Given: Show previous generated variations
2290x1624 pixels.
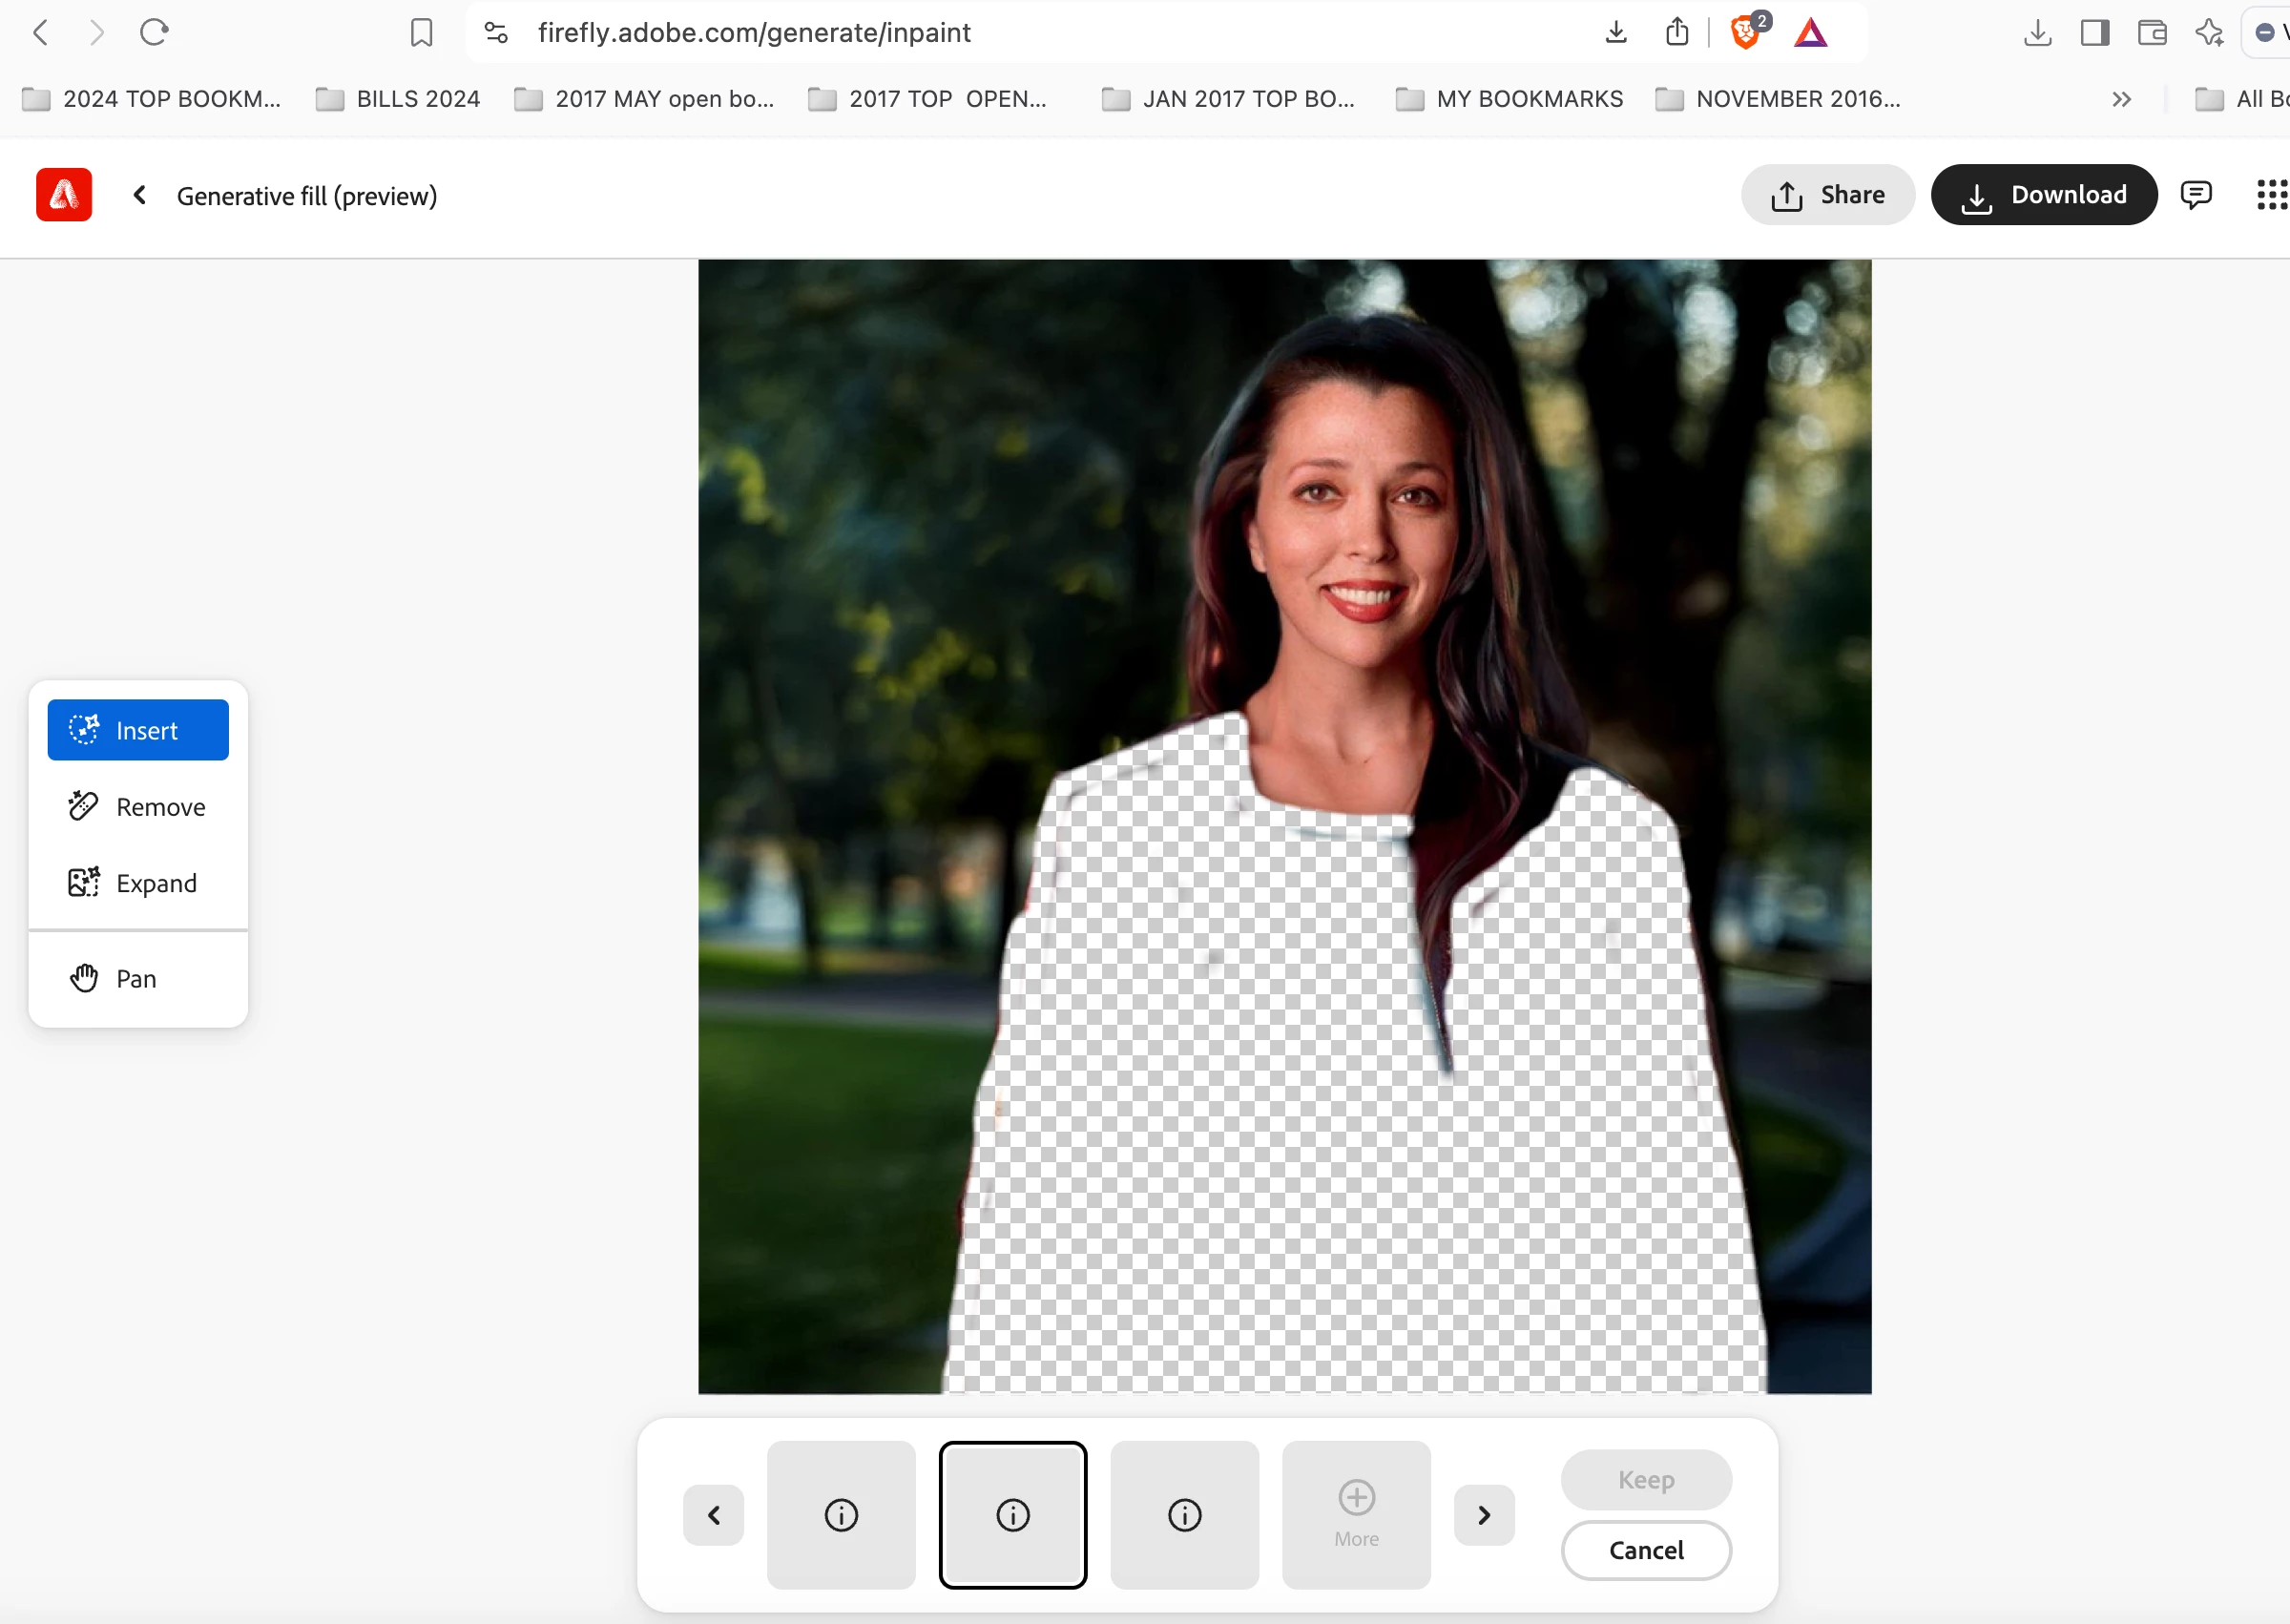Looking at the screenshot, I should point(713,1515).
